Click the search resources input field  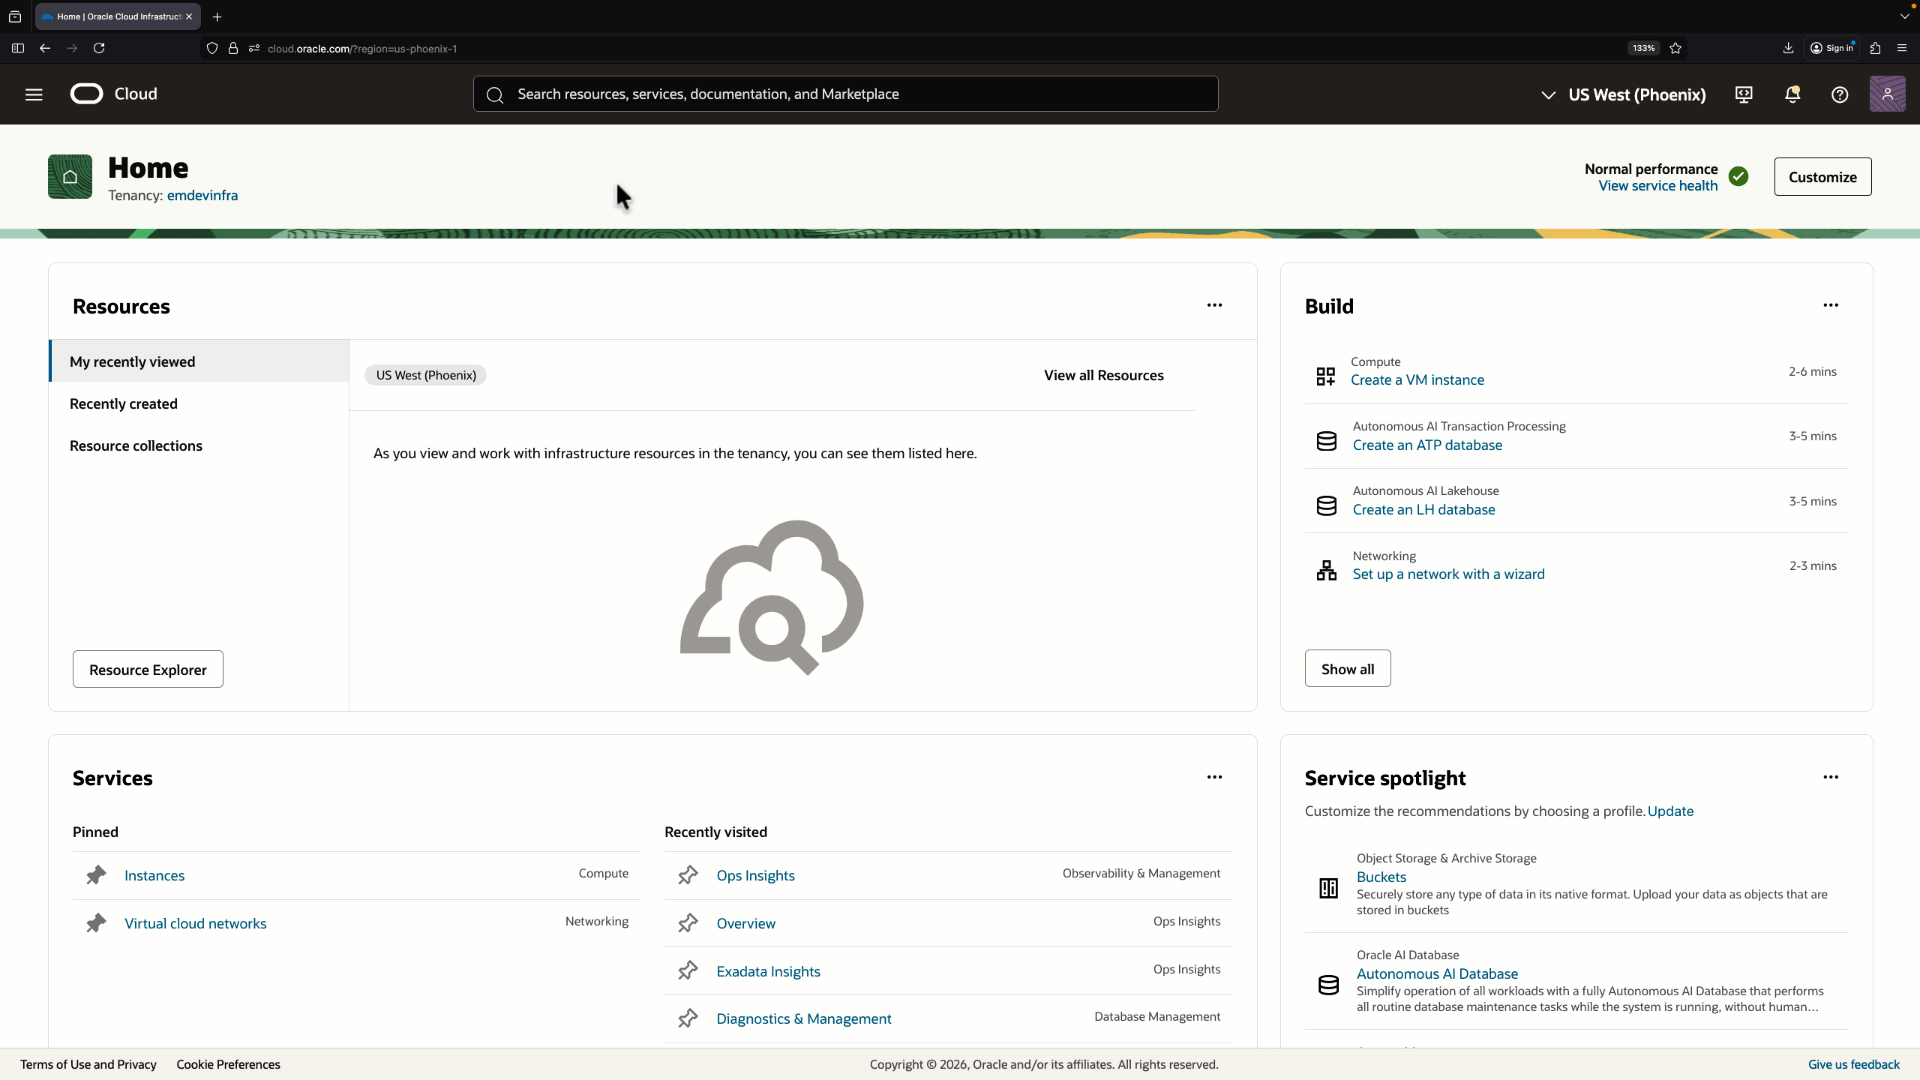pos(845,93)
